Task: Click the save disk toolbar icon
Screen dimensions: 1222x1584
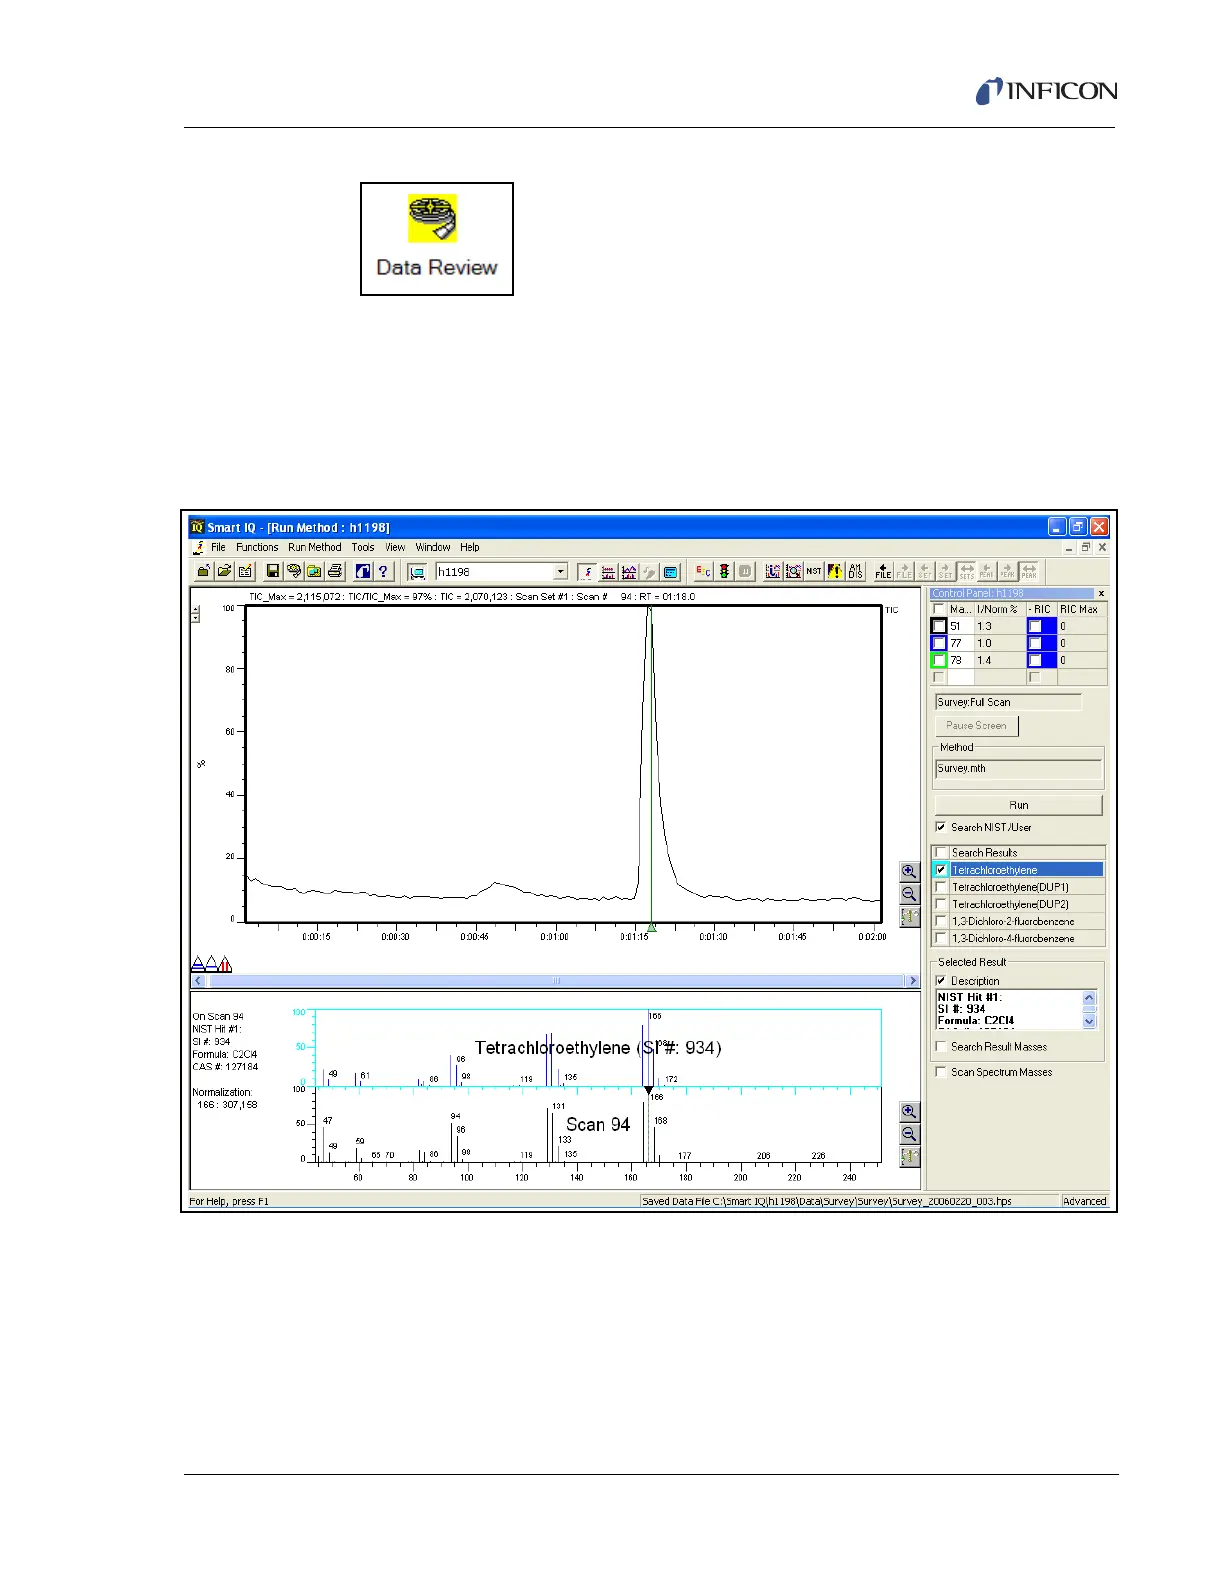Action: (273, 571)
